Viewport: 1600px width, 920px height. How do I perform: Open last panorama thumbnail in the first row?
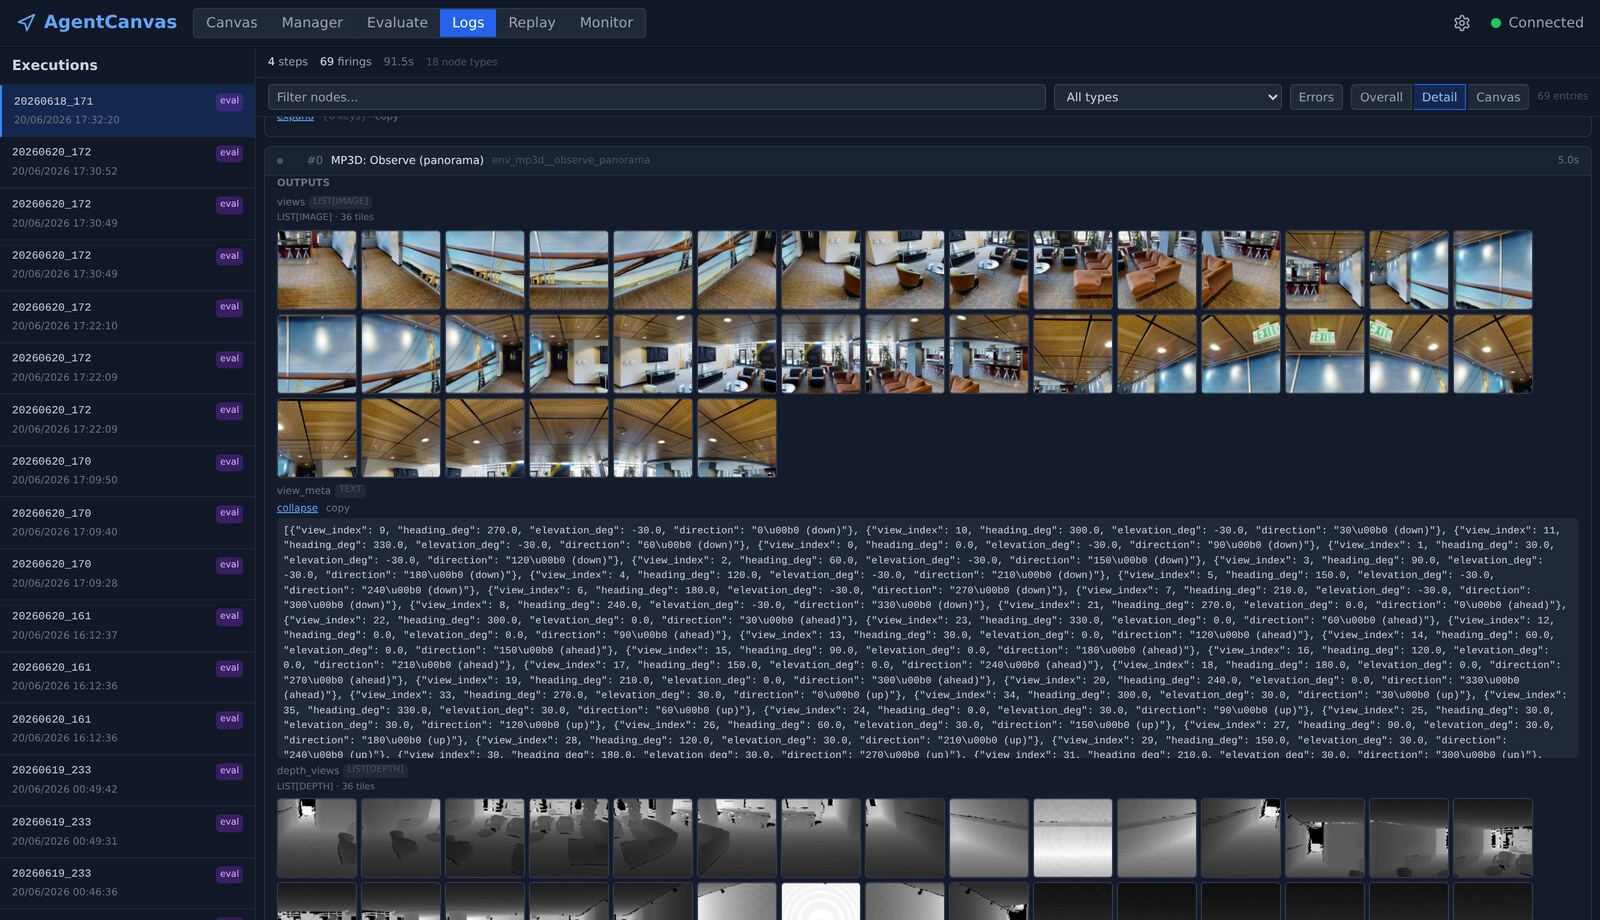coord(1493,270)
